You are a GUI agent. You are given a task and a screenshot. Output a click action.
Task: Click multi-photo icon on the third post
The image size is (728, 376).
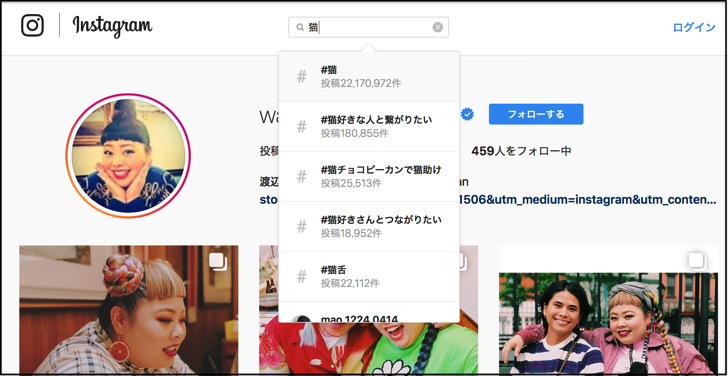click(x=697, y=261)
